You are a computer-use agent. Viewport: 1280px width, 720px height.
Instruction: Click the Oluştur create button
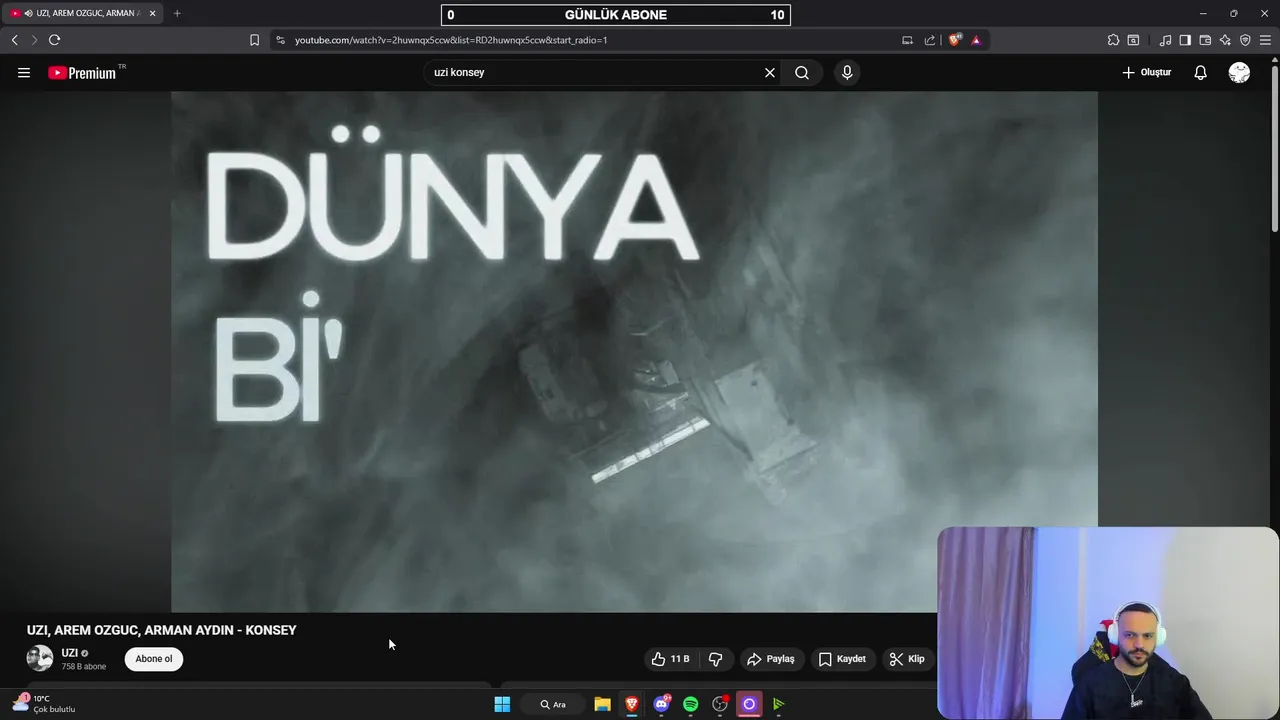(x=1146, y=72)
